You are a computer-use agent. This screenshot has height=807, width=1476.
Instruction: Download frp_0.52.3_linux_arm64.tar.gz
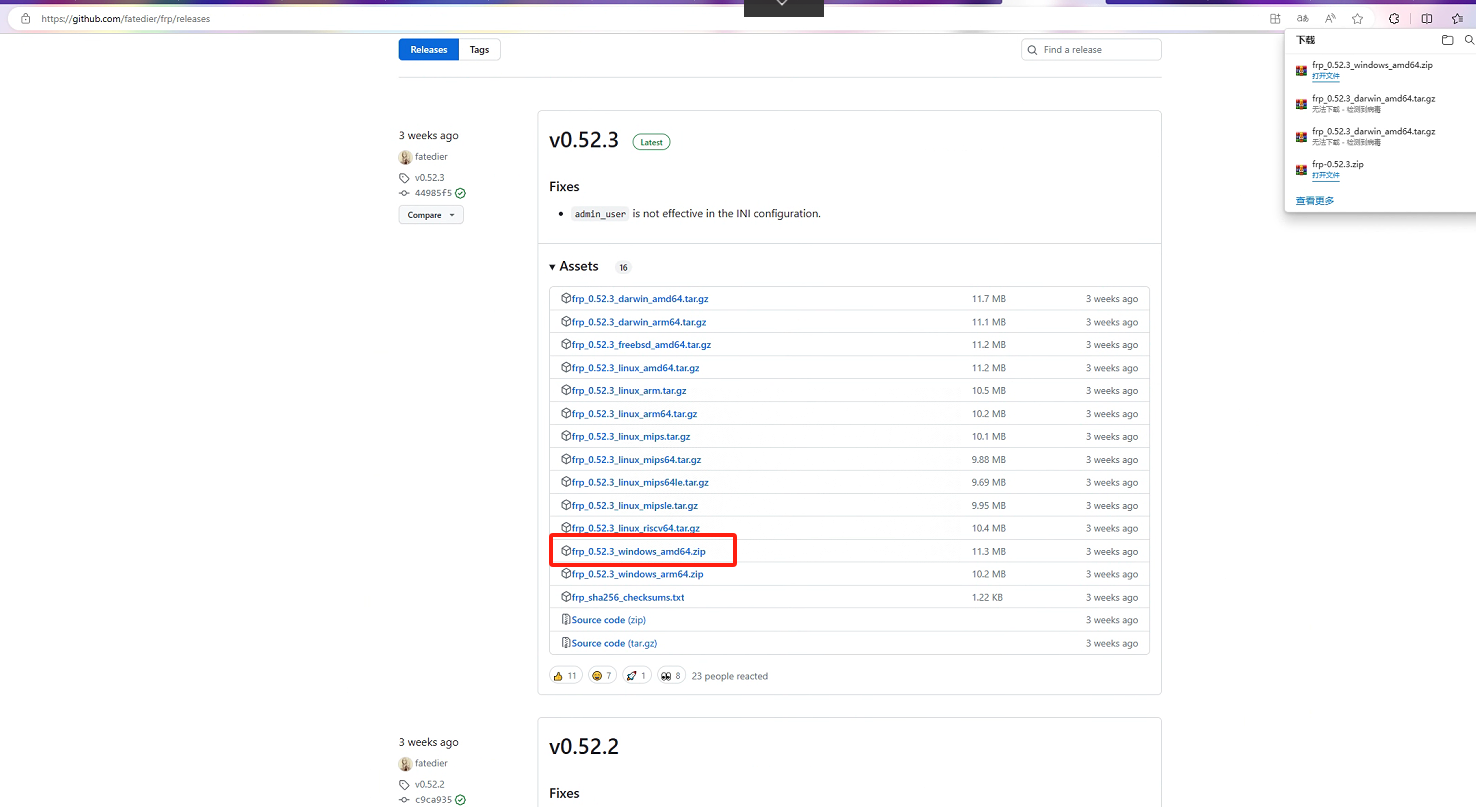[x=634, y=414]
